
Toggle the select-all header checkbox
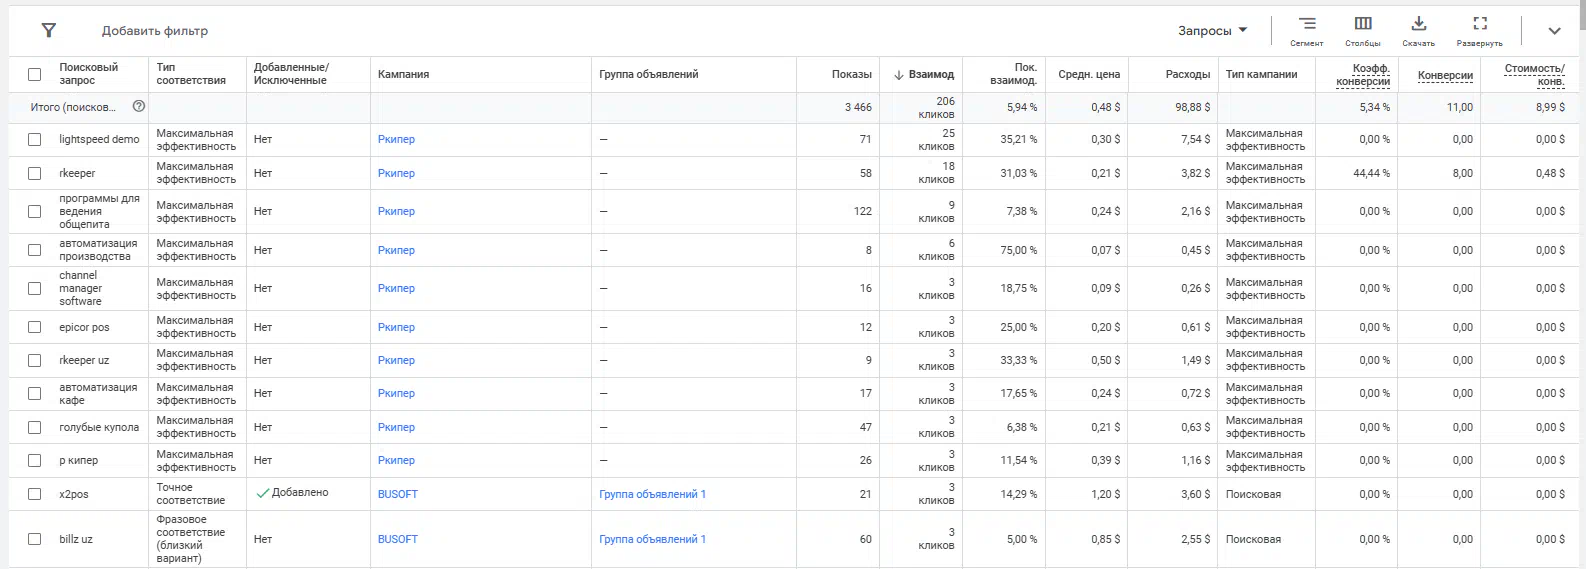tap(35, 74)
